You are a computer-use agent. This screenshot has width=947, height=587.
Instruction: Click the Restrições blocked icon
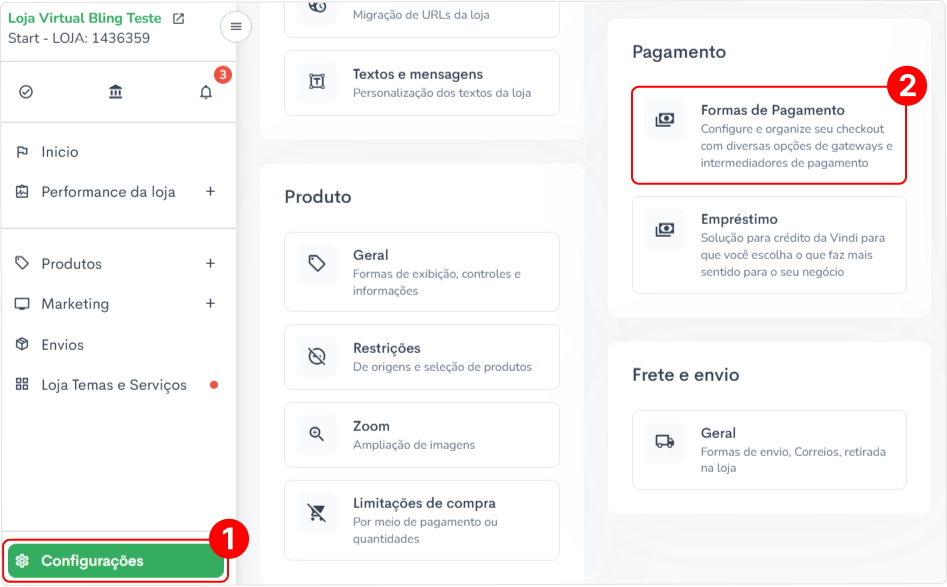[317, 357]
